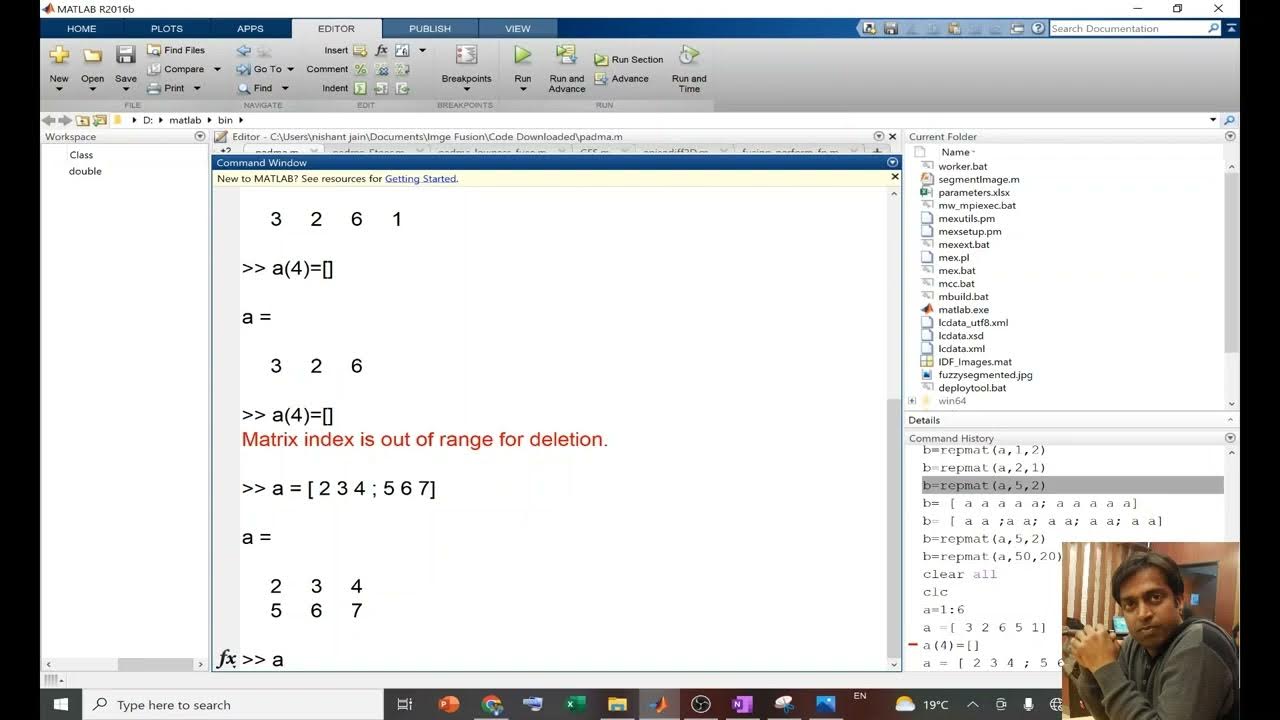Click the fx function browser icon in Command Window
This screenshot has width=1280, height=720.
[227, 659]
